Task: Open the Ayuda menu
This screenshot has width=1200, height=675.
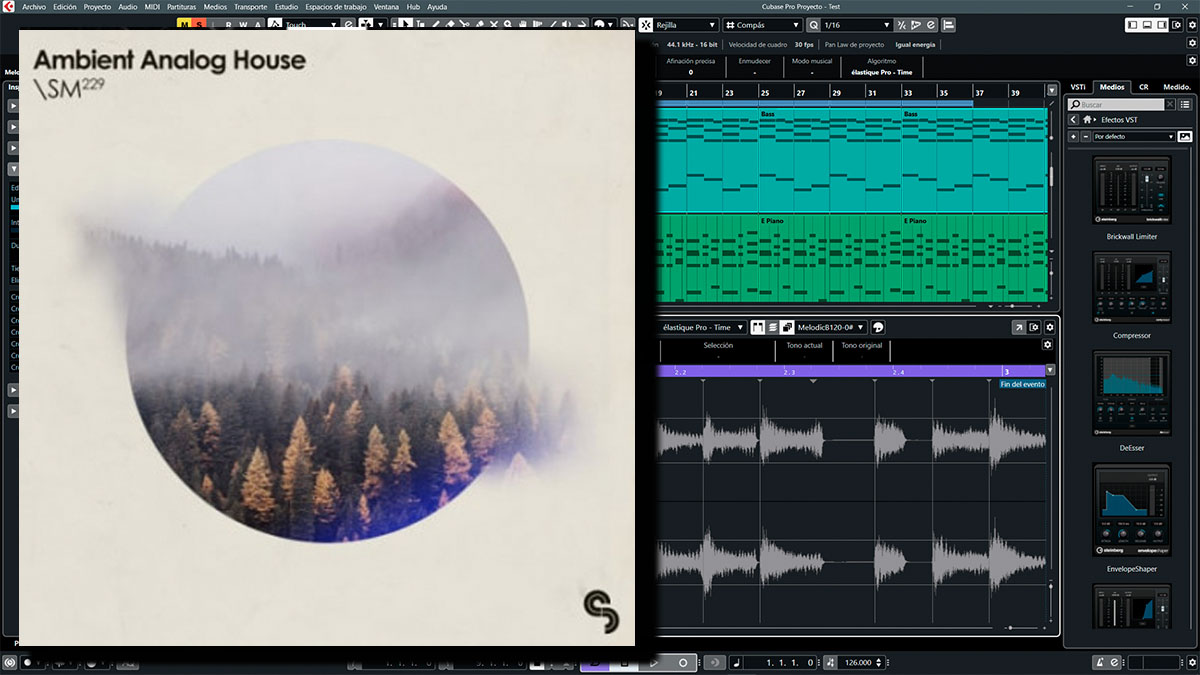Action: click(x=437, y=6)
